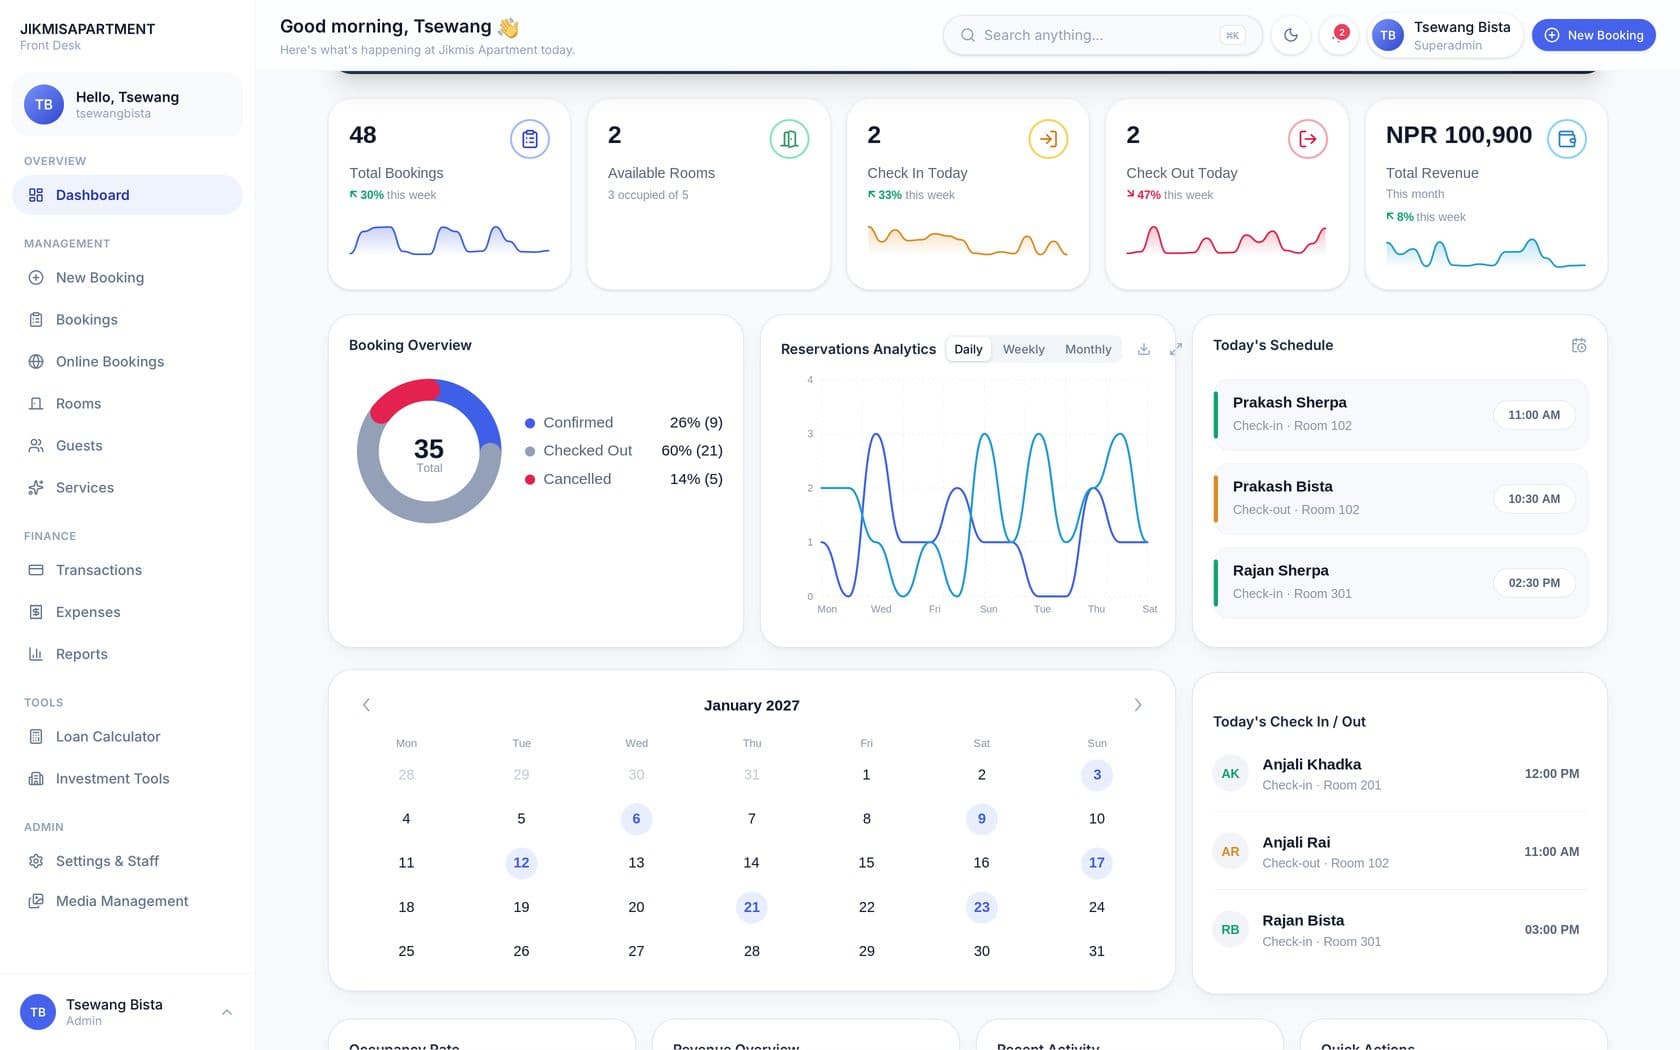The image size is (1680, 1050).
Task: Open Transactions under Finance
Action: click(x=127, y=570)
